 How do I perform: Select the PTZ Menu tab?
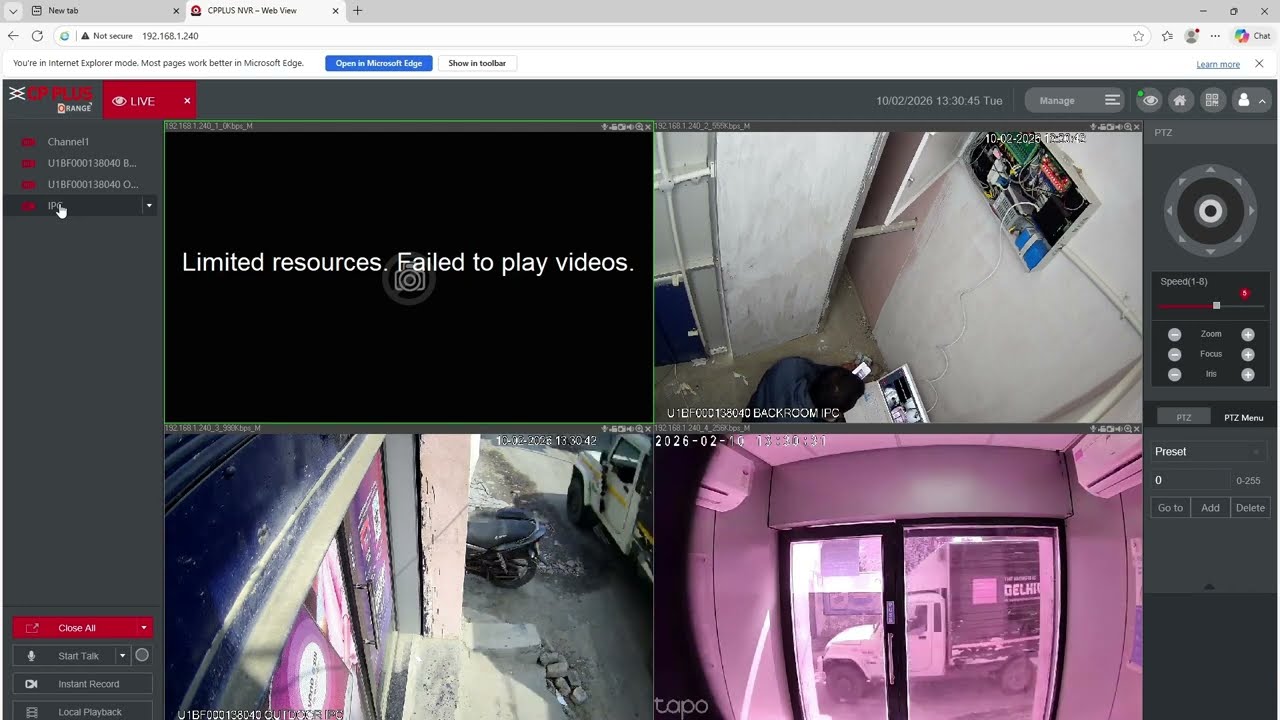1243,418
